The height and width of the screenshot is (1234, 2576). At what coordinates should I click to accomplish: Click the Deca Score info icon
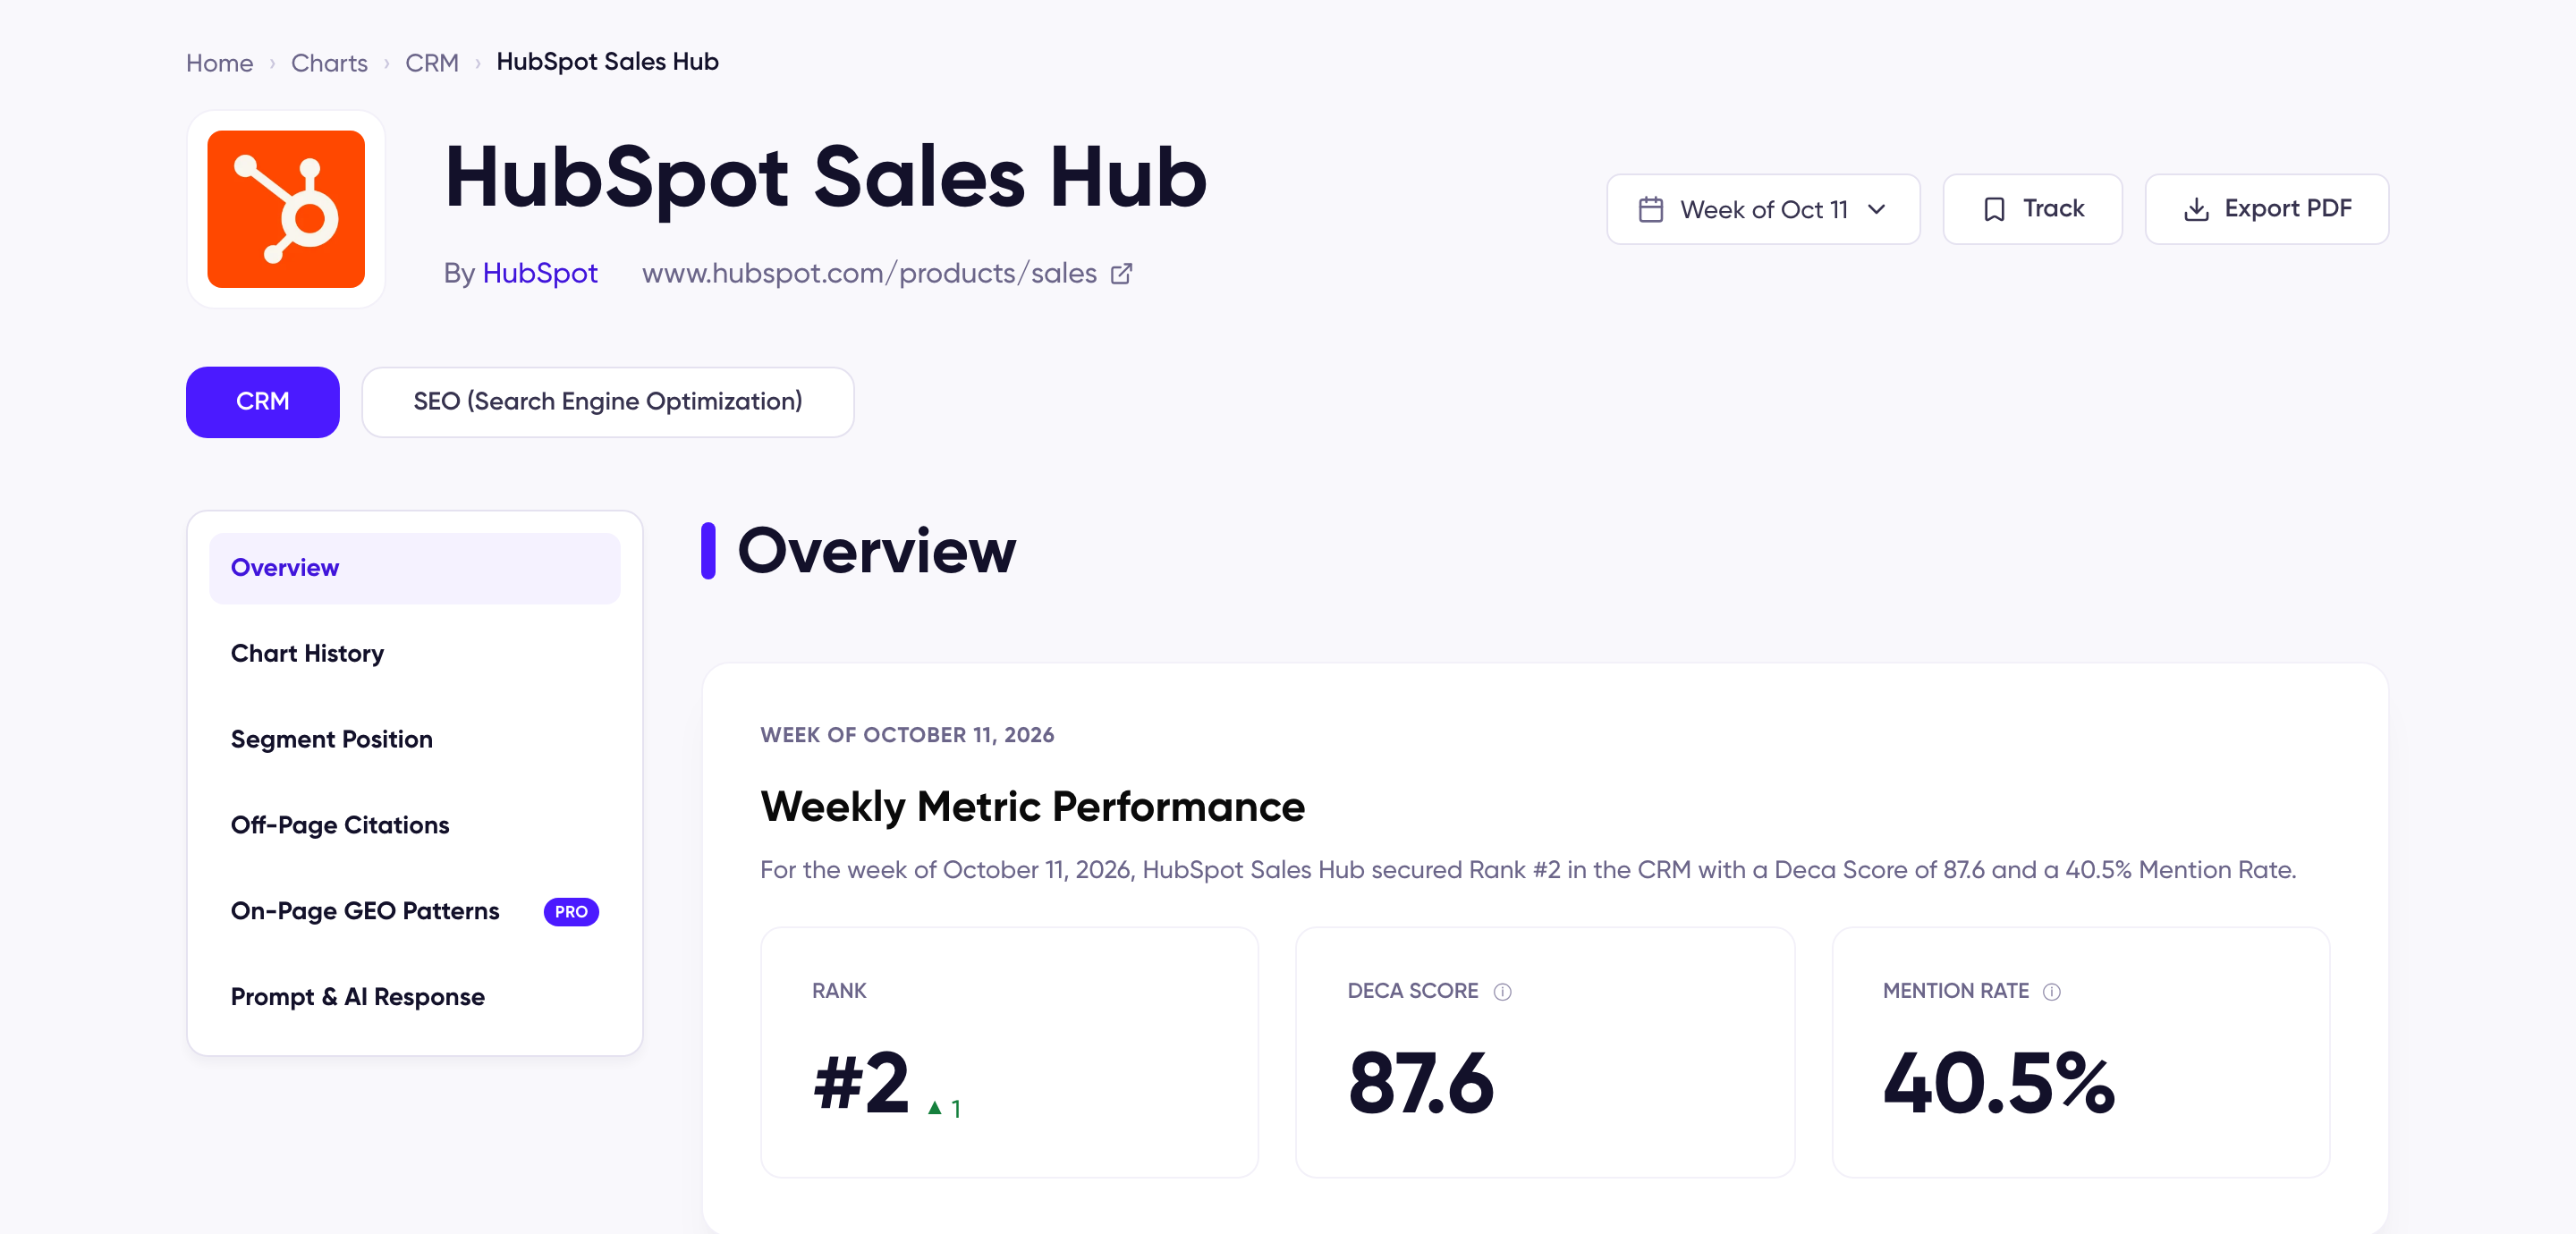point(1502,991)
